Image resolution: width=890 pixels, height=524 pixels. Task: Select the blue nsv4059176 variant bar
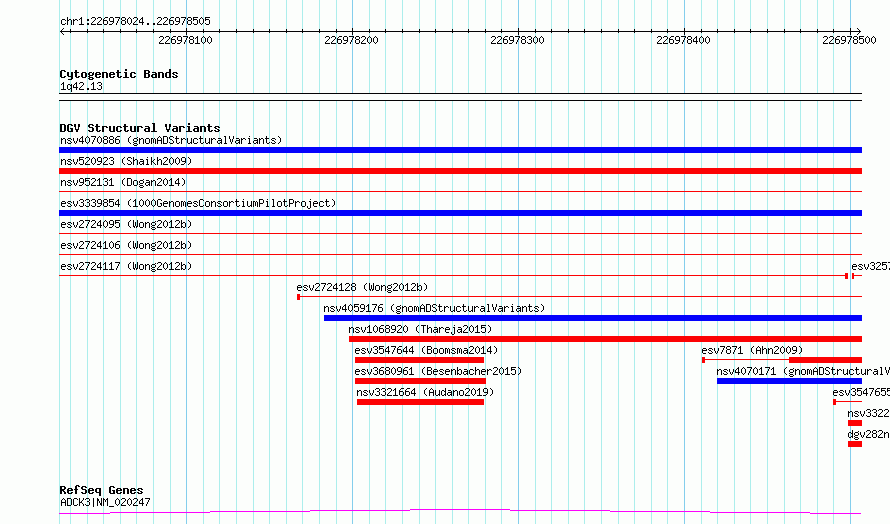(593, 318)
